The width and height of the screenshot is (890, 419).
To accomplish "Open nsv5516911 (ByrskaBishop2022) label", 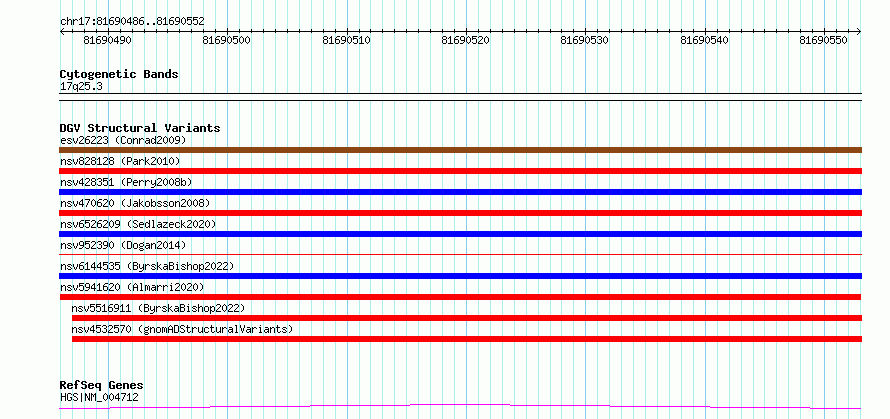I will 158,308.
